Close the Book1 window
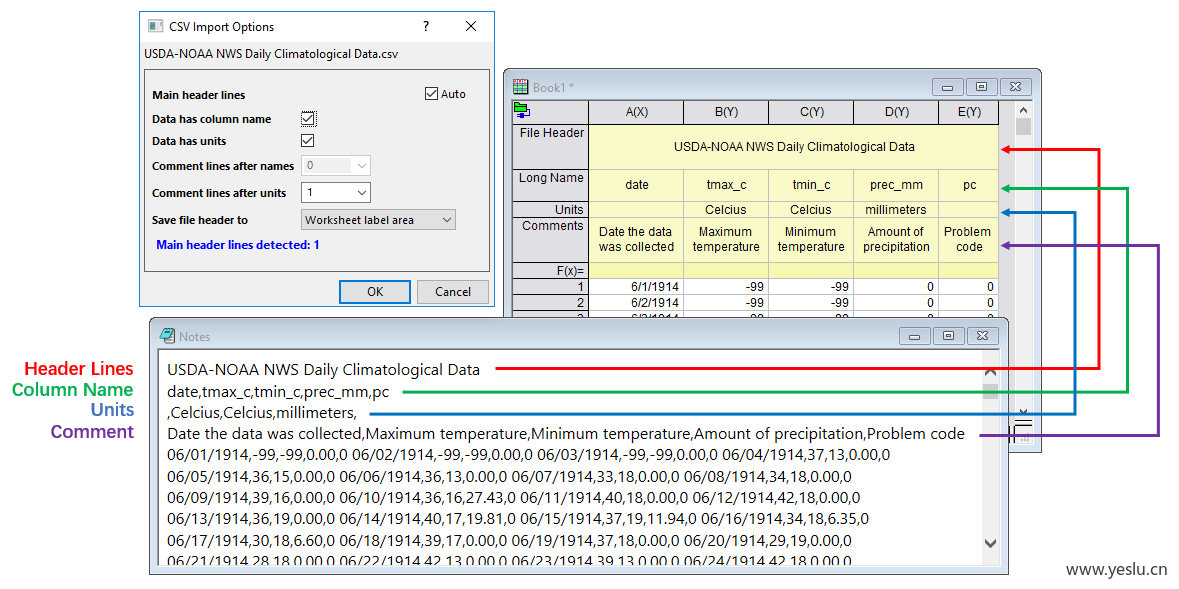 point(1015,87)
